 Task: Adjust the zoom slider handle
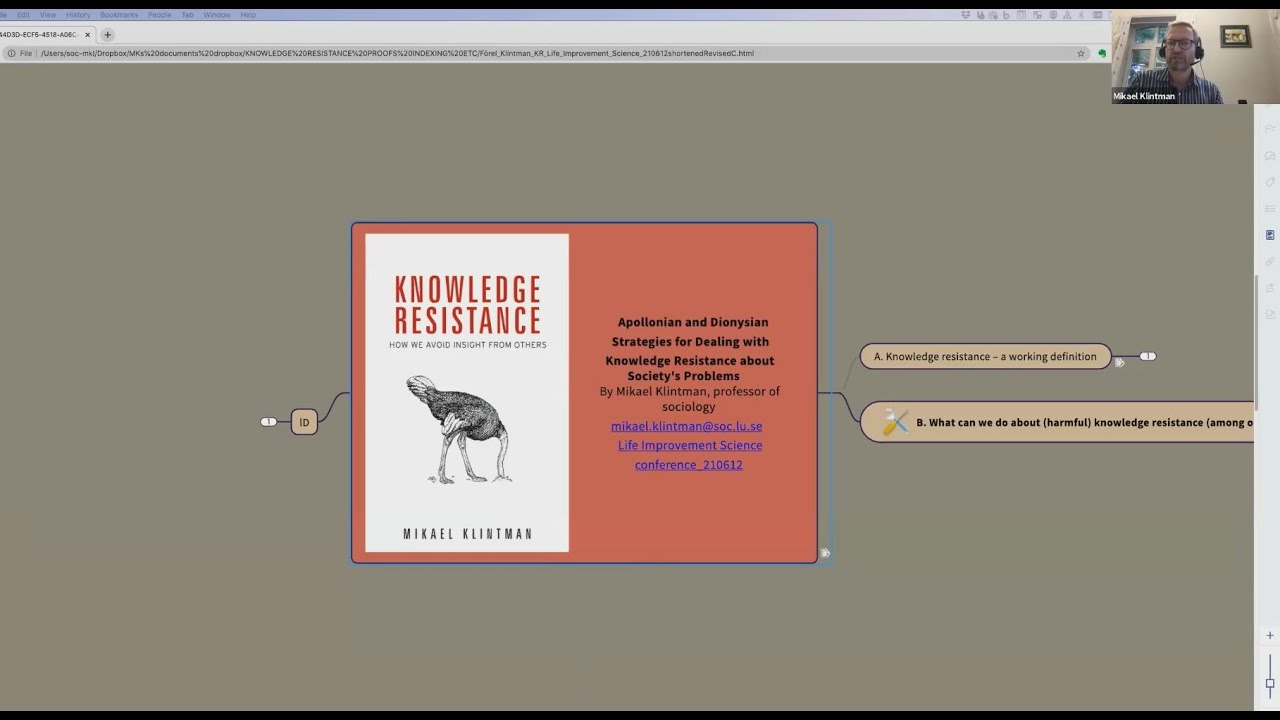point(1270,684)
